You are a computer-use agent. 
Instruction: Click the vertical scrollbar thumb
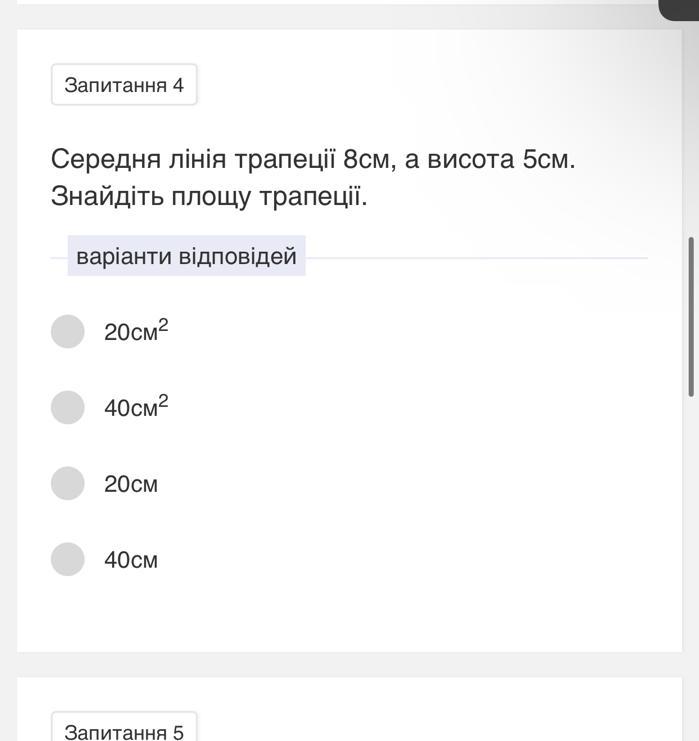(x=691, y=317)
